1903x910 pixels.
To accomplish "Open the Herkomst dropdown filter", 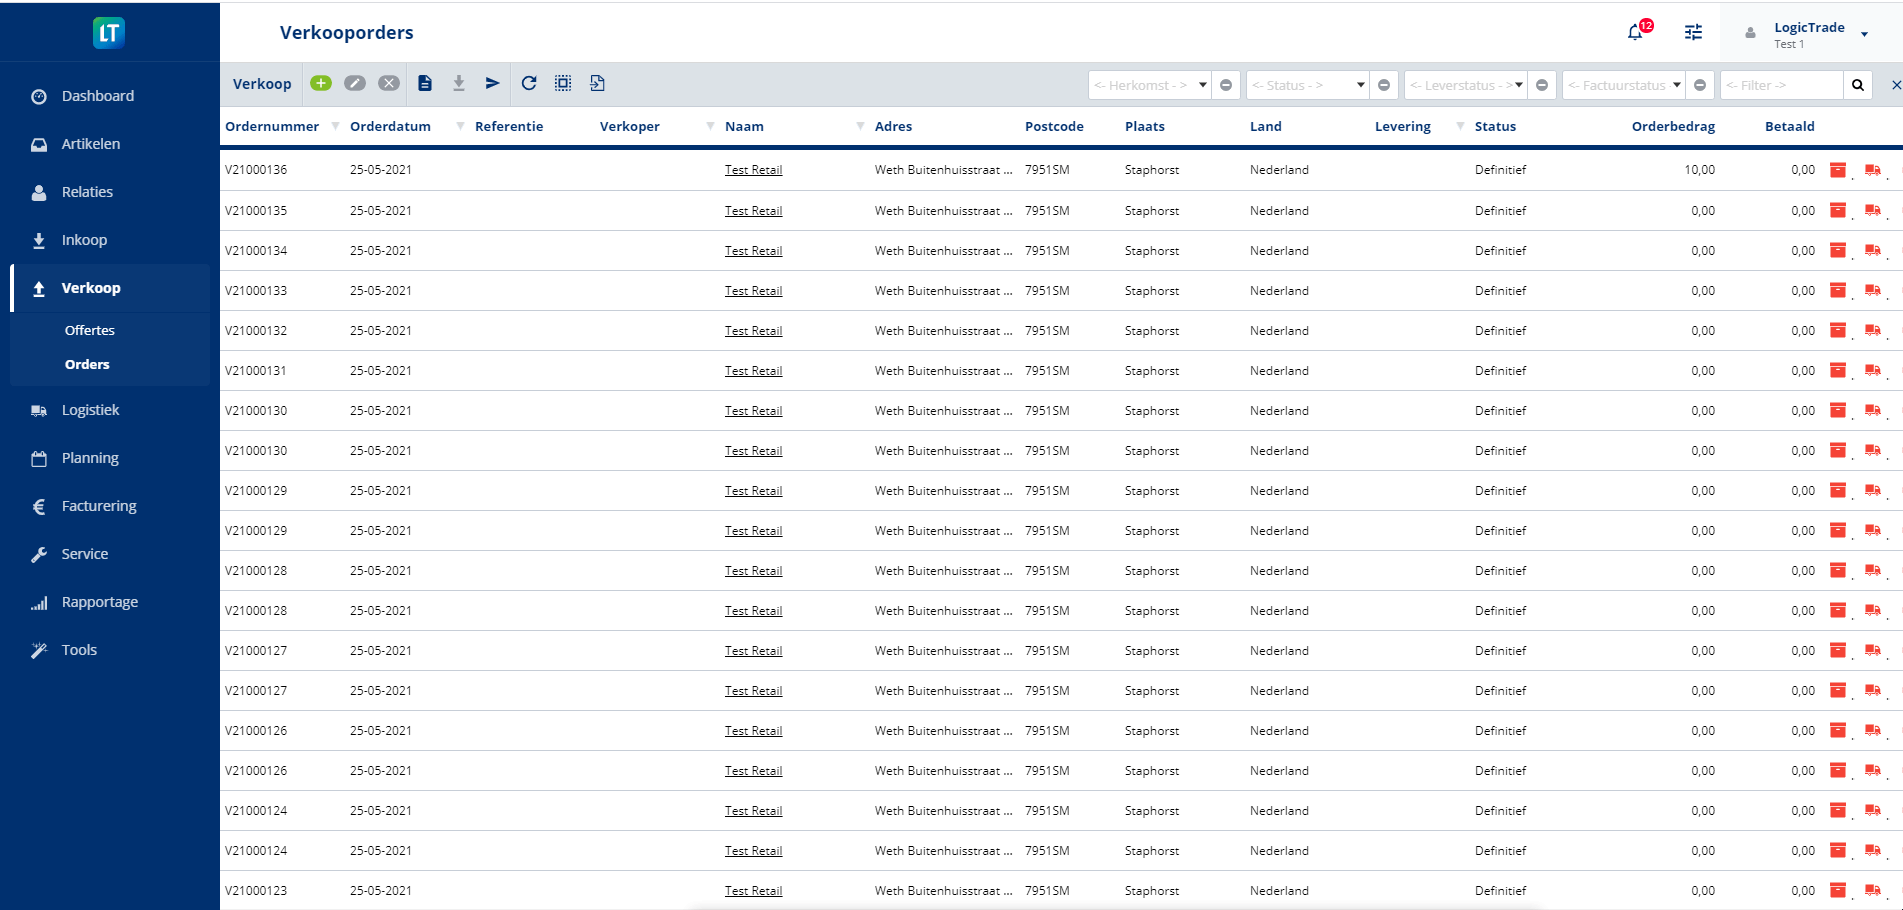I will point(1150,85).
